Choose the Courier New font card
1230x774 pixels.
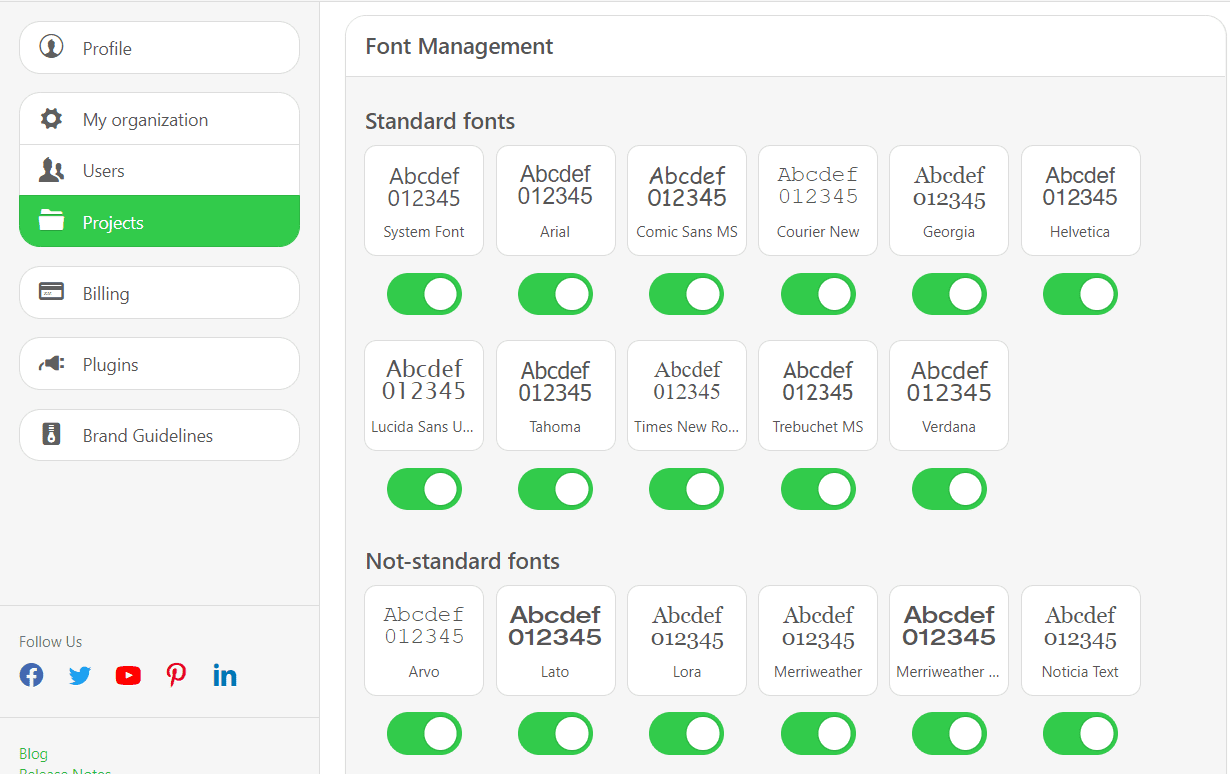click(818, 200)
